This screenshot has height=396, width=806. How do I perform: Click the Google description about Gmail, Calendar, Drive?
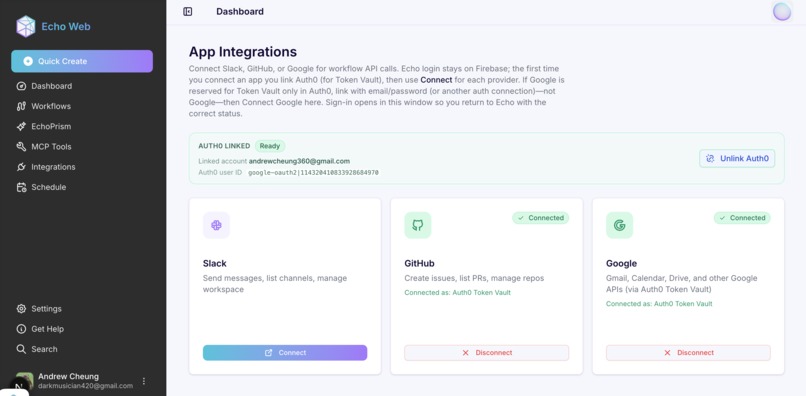point(682,284)
